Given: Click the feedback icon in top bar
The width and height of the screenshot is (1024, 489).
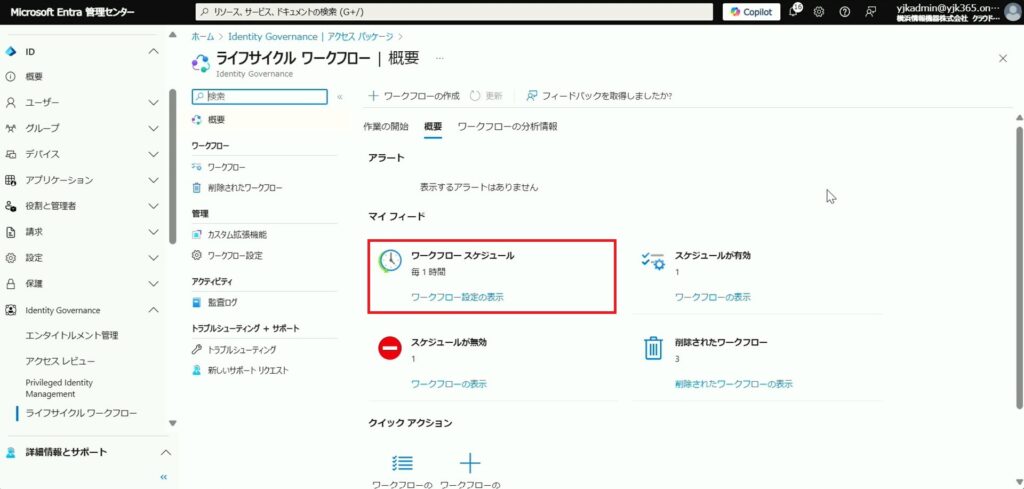Looking at the screenshot, I should (x=871, y=12).
